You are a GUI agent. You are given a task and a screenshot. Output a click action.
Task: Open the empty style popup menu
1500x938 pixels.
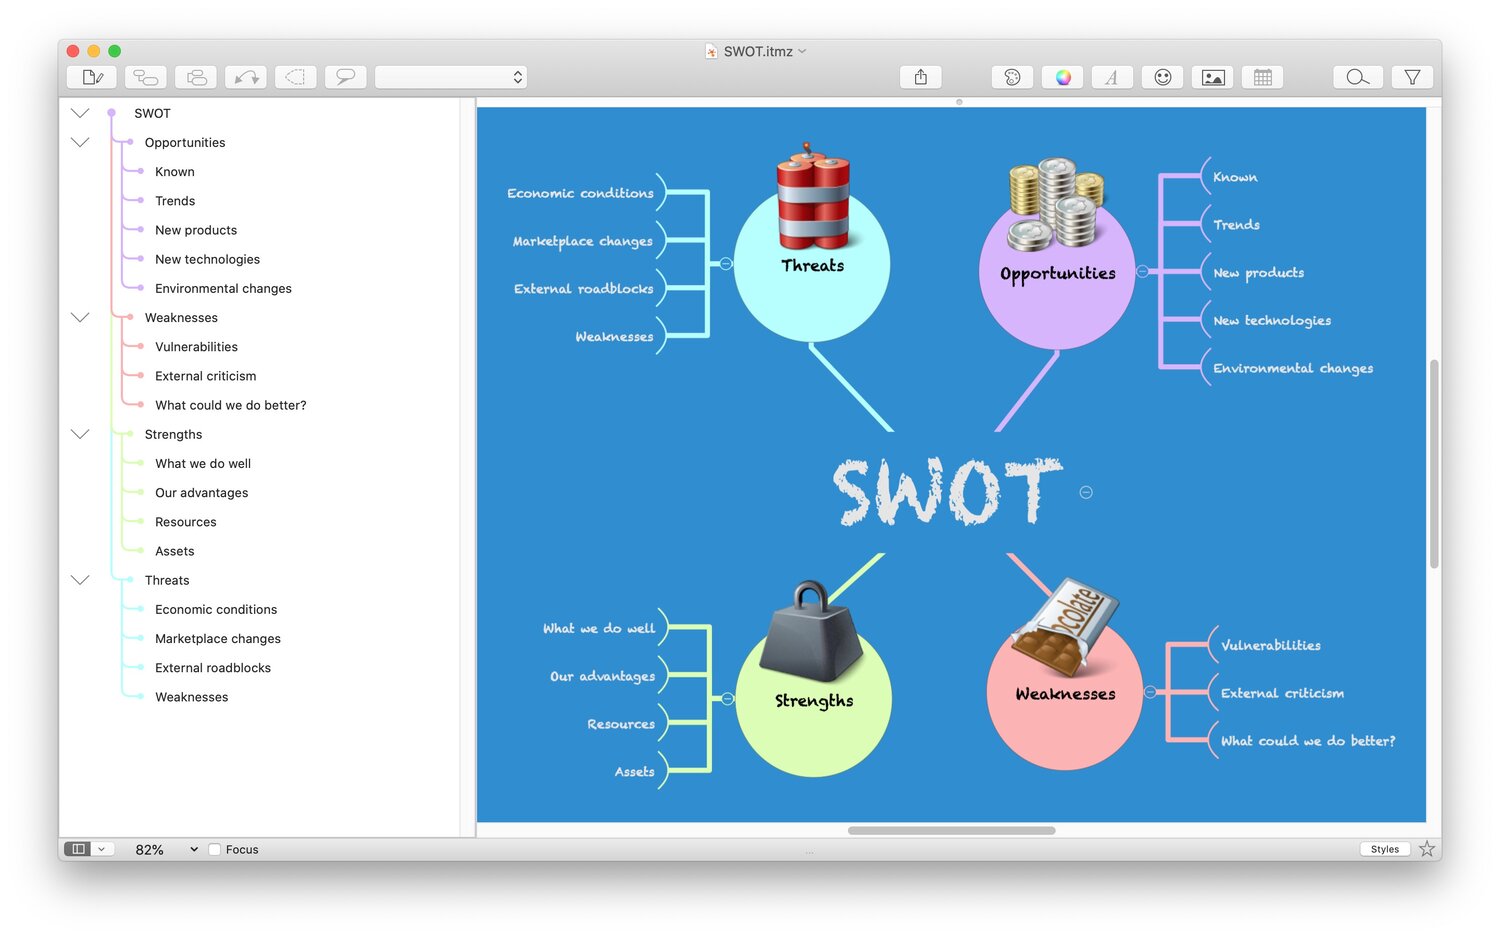click(x=451, y=77)
